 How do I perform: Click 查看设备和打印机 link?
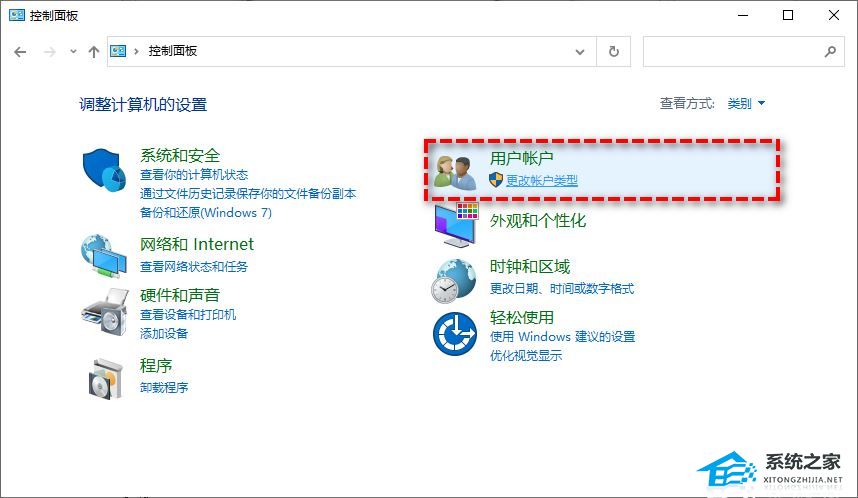[x=188, y=315]
